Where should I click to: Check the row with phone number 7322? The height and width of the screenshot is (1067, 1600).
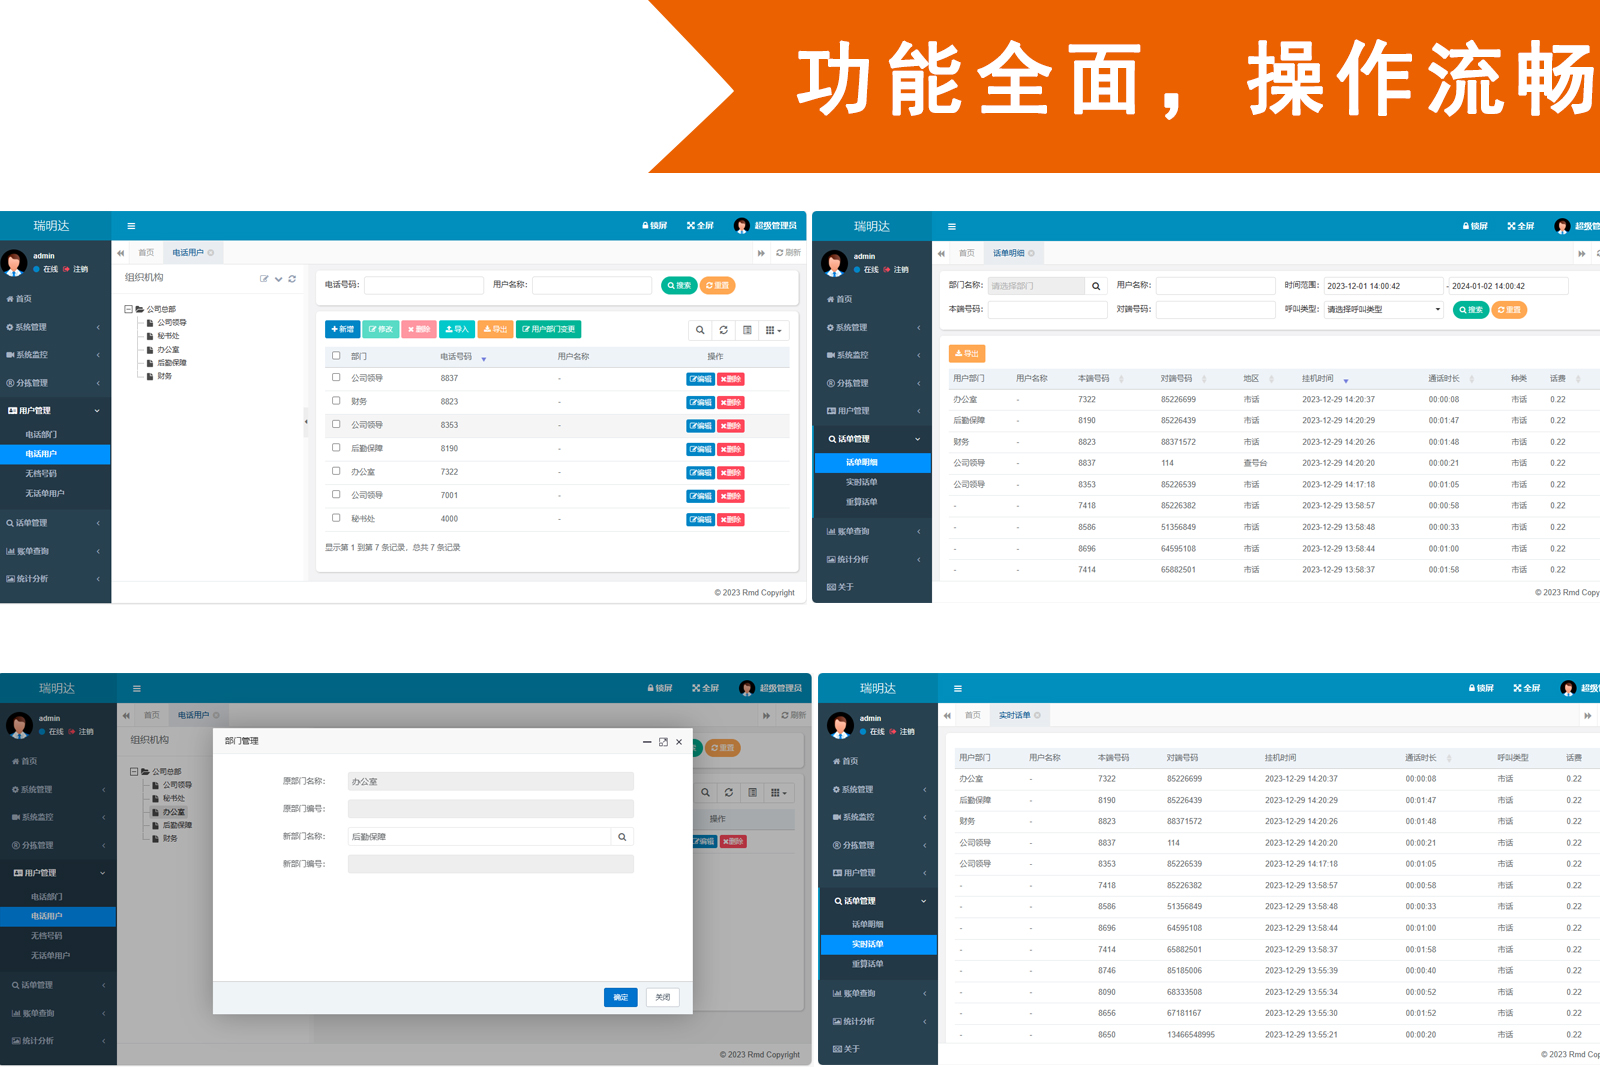point(336,471)
